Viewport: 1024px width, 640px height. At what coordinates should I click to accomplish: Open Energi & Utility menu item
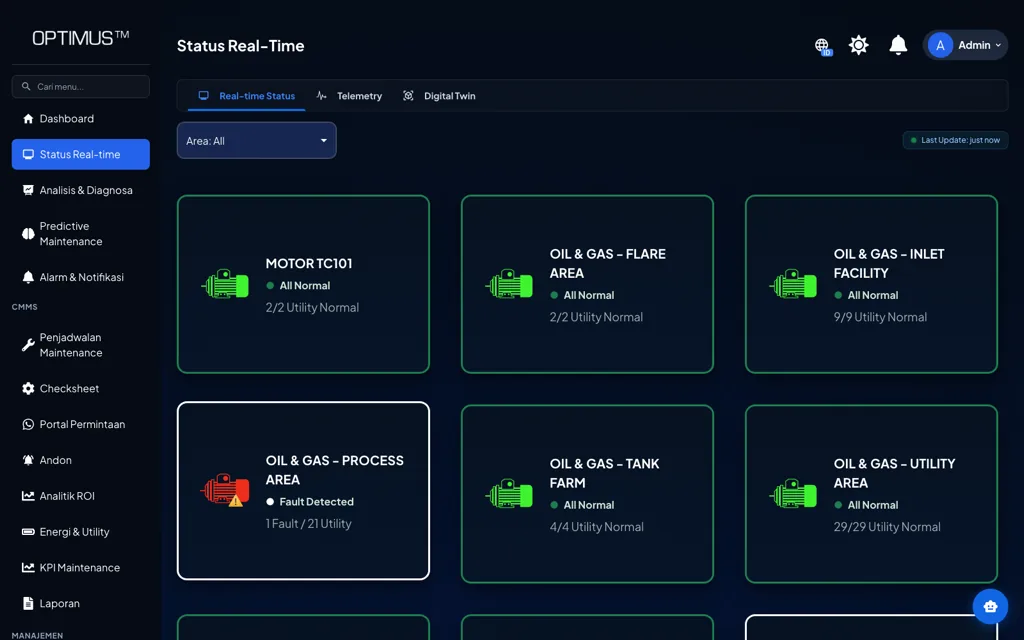80,532
